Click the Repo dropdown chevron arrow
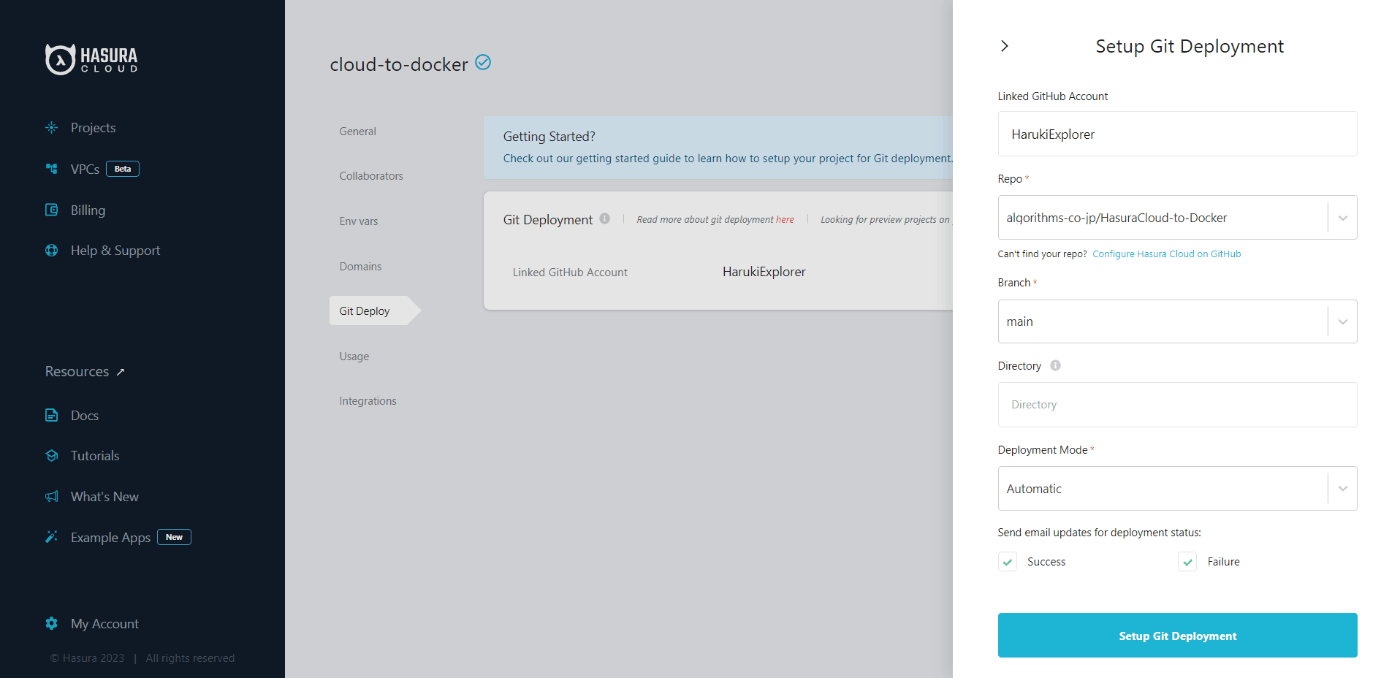Image resolution: width=1400 pixels, height=678 pixels. [x=1343, y=217]
